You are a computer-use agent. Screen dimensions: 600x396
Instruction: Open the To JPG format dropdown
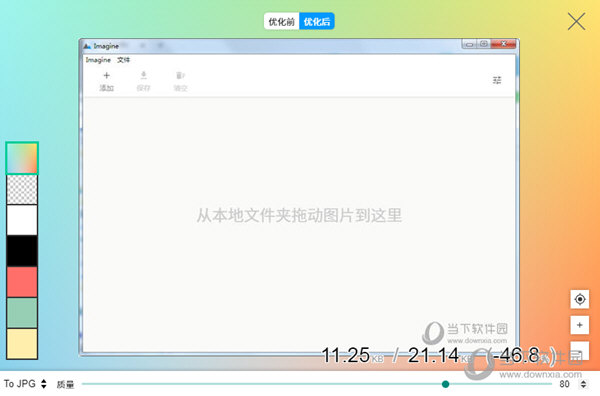(x=25, y=384)
